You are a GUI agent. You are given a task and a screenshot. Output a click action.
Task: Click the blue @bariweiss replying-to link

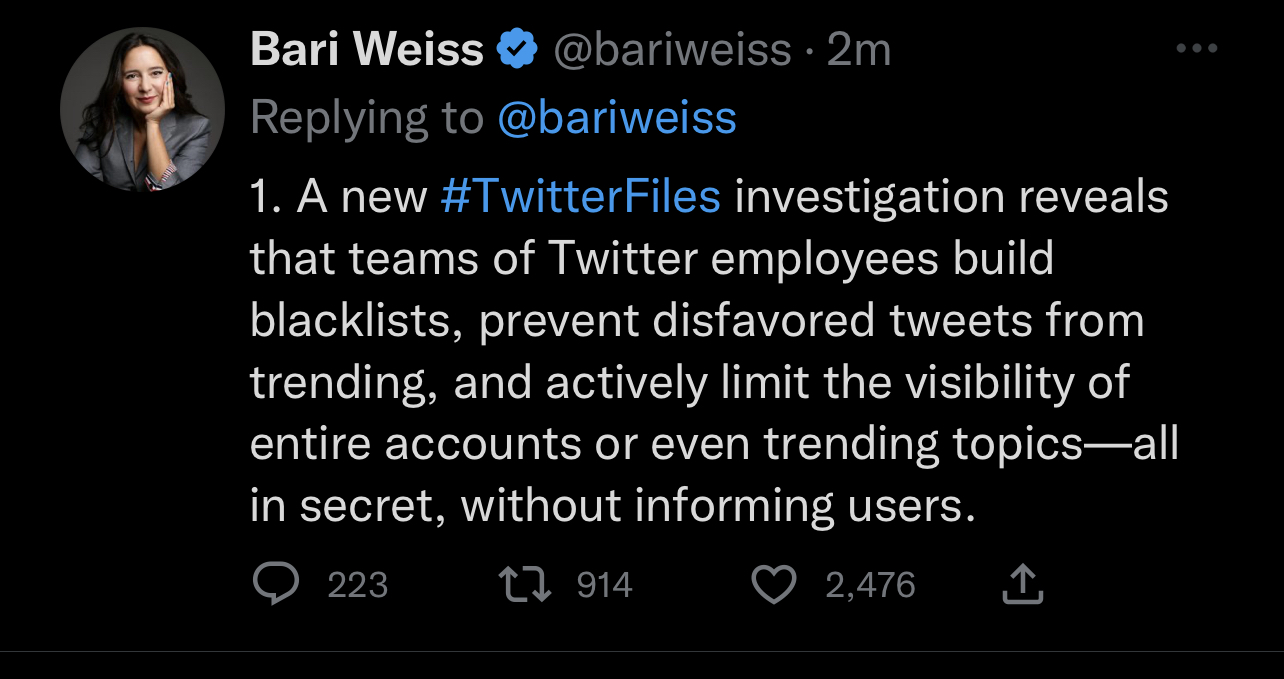(x=617, y=117)
